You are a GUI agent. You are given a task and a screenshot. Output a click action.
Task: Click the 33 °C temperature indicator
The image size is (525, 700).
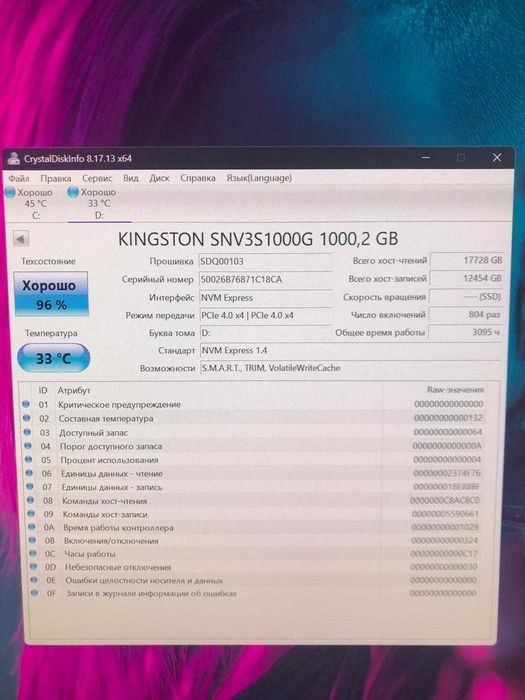coord(54,358)
